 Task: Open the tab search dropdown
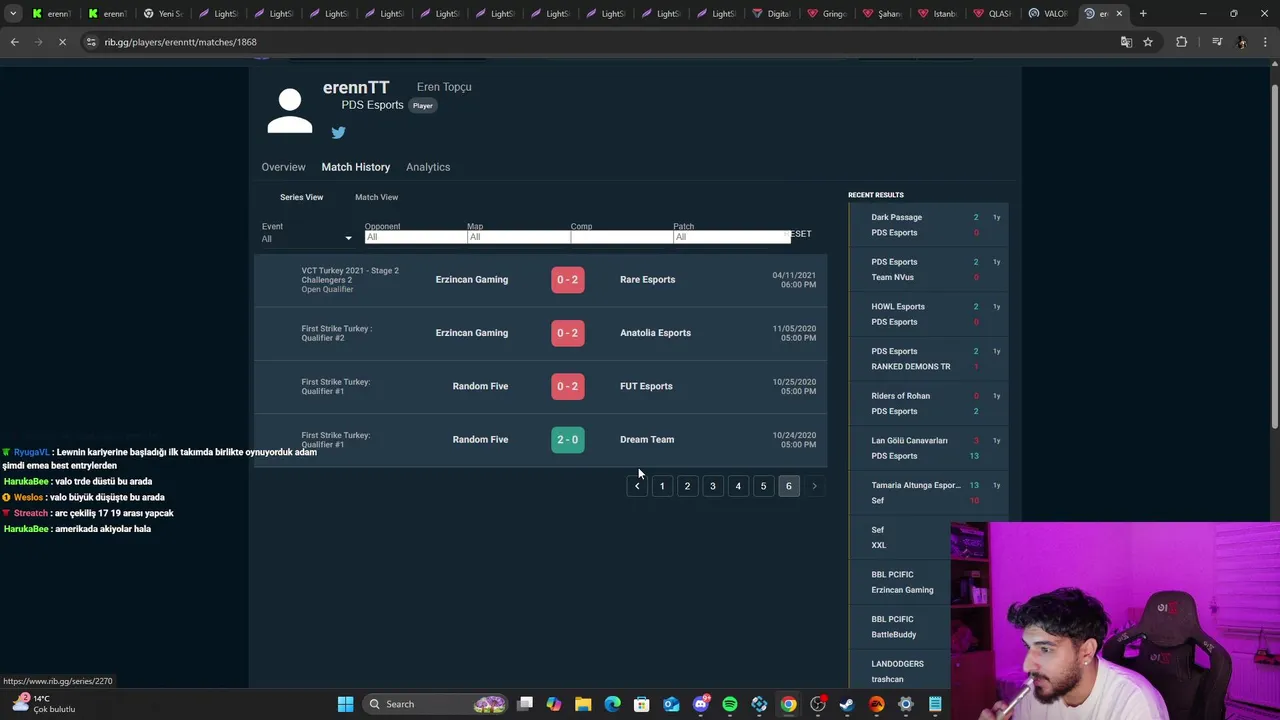(13, 13)
